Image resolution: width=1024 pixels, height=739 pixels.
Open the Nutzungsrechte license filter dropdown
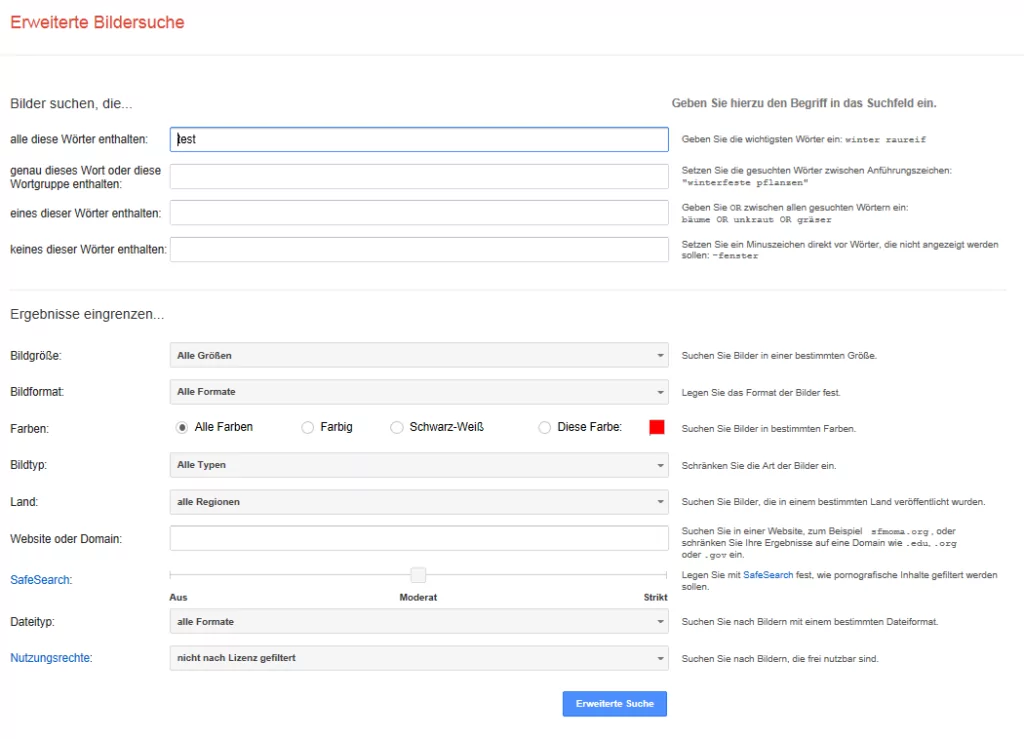click(418, 658)
